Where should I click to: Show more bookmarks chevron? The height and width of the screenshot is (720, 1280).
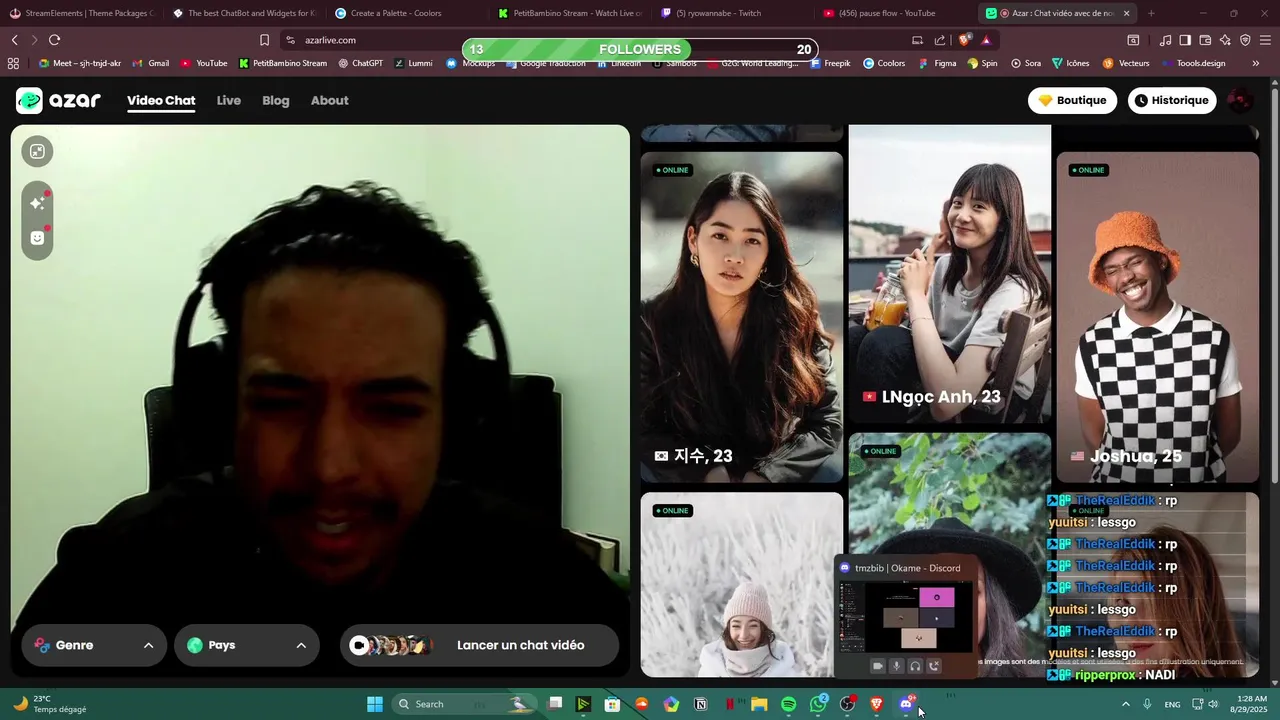click(1256, 63)
